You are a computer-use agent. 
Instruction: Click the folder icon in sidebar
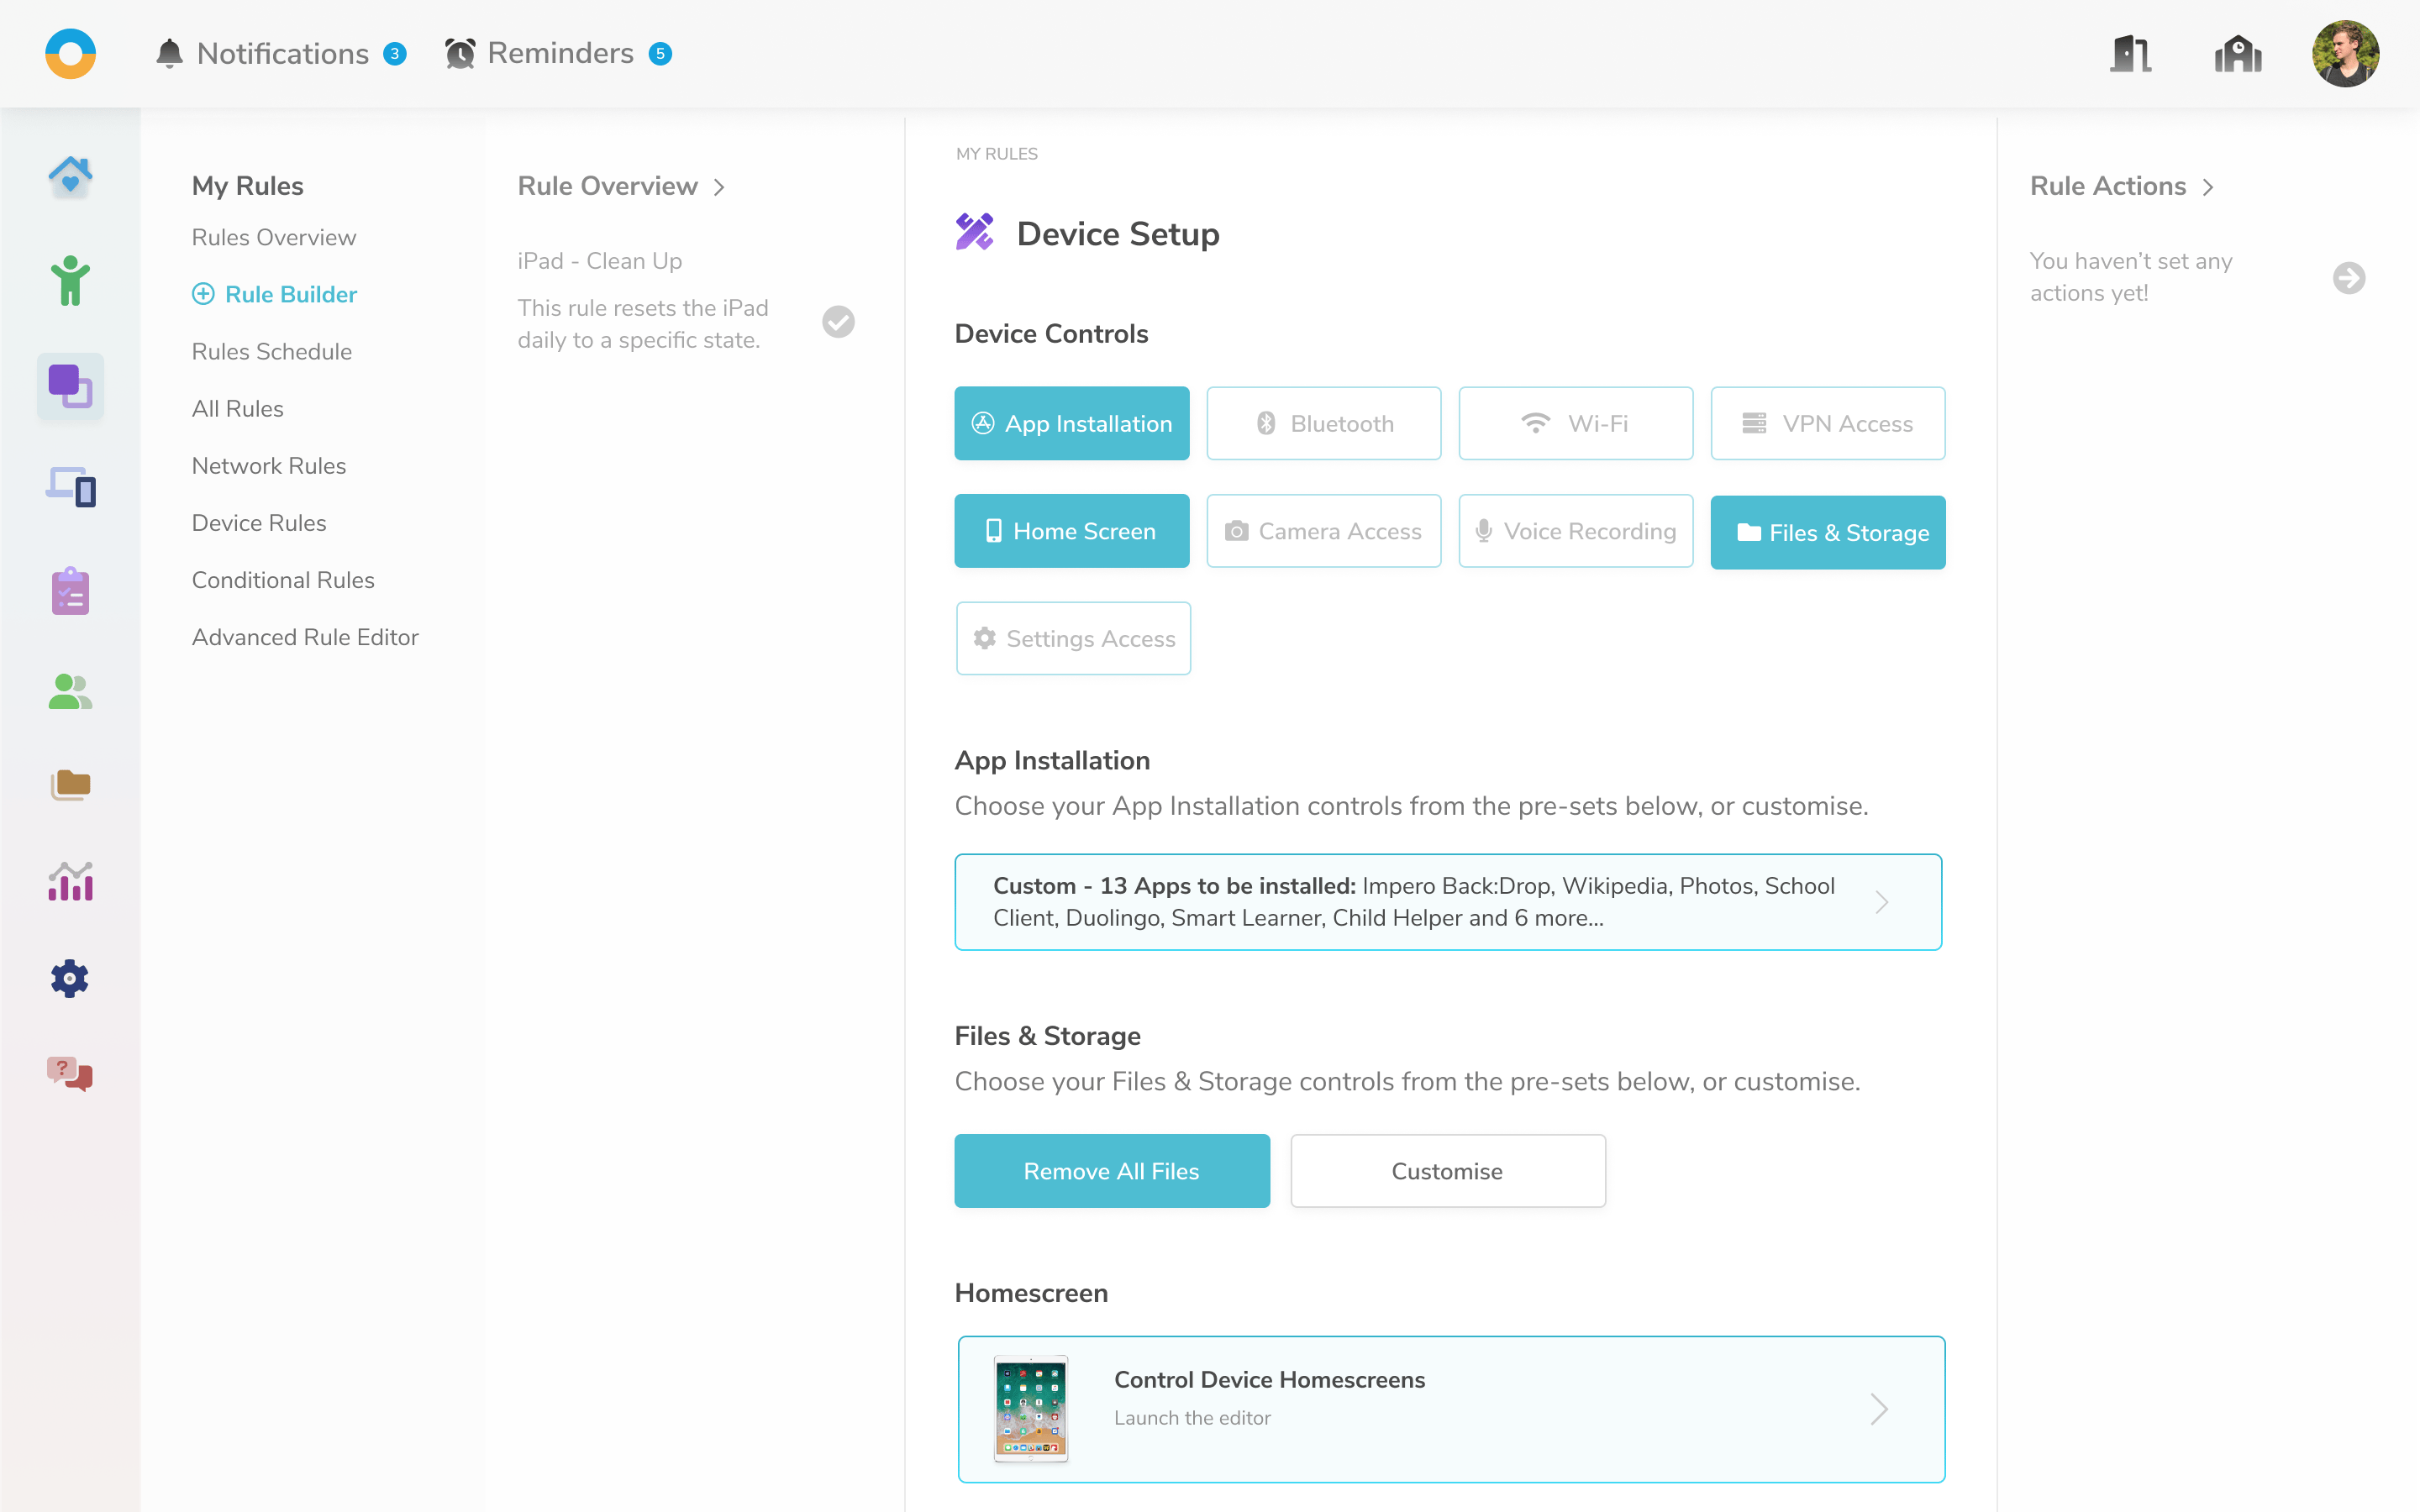click(x=69, y=785)
